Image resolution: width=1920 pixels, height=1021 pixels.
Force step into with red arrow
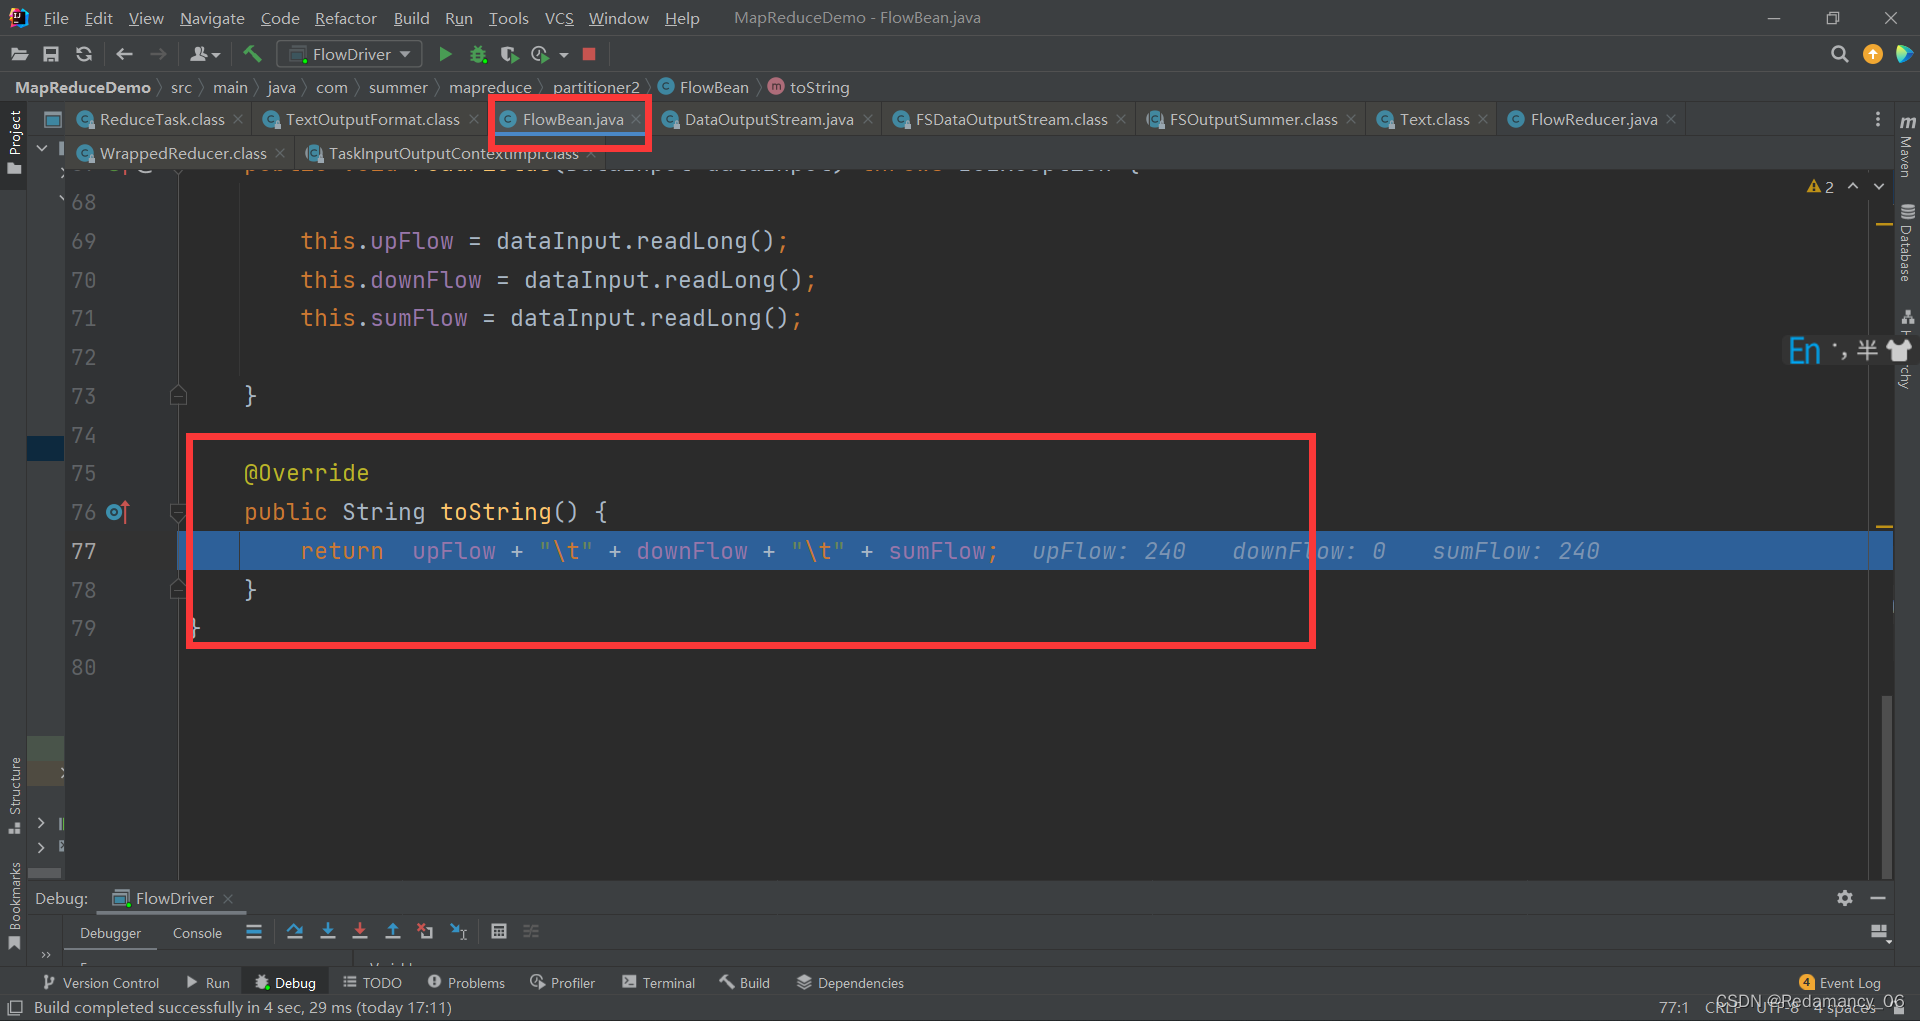[x=360, y=931]
